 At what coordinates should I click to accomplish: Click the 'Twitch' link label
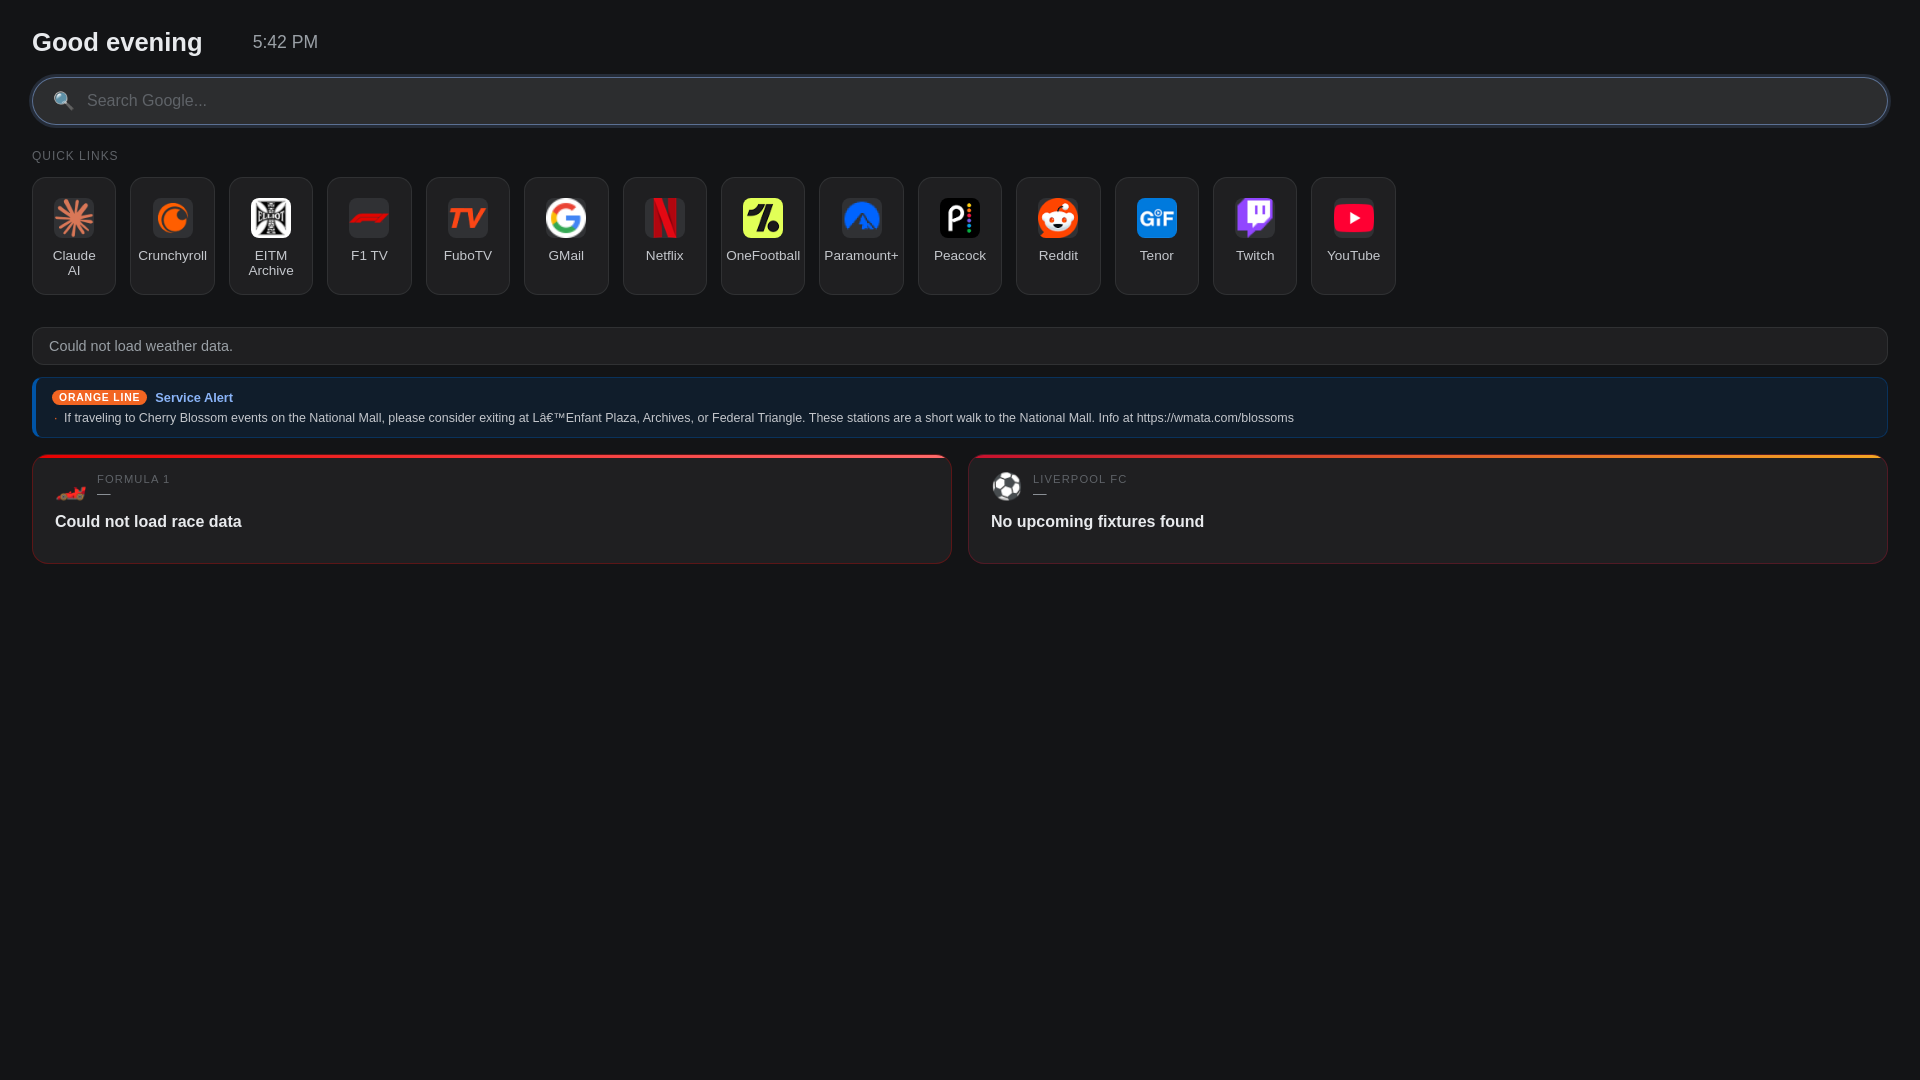tap(1255, 256)
